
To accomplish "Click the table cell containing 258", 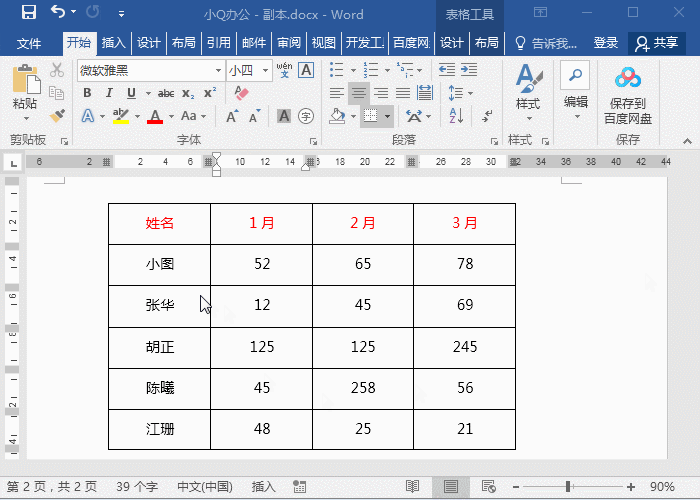I will click(x=363, y=388).
